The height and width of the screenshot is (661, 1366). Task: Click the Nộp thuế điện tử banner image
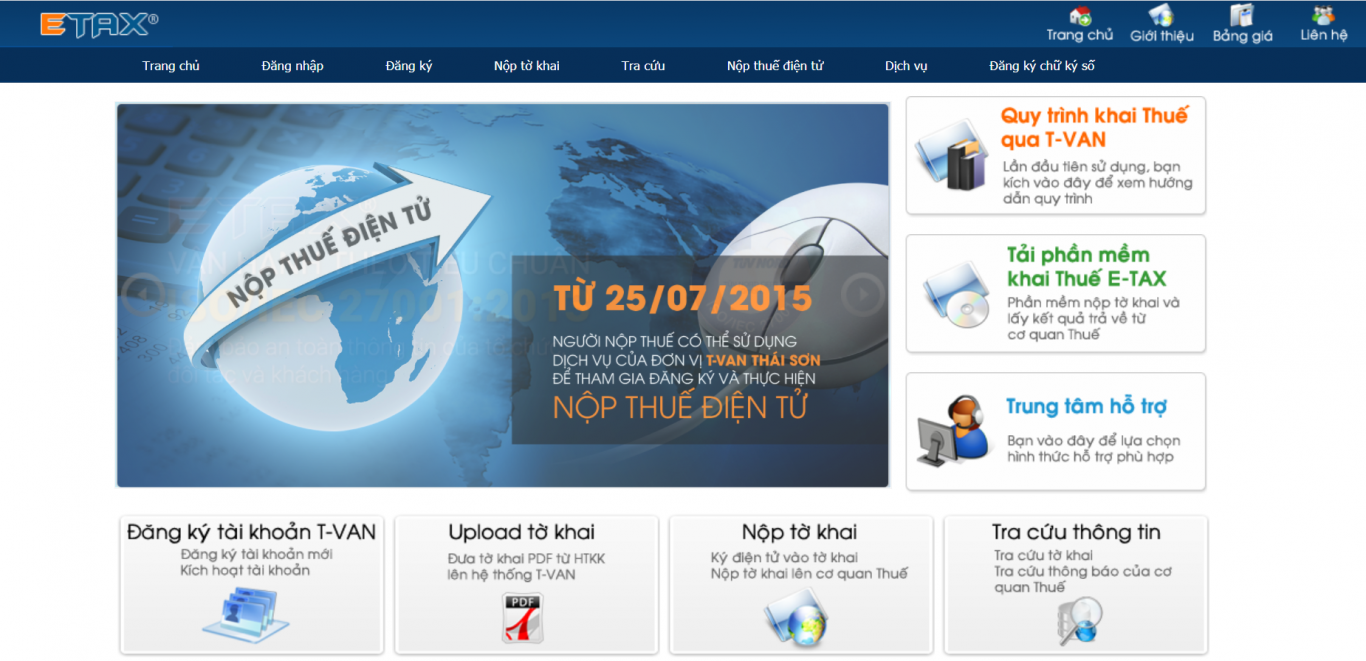(x=503, y=295)
